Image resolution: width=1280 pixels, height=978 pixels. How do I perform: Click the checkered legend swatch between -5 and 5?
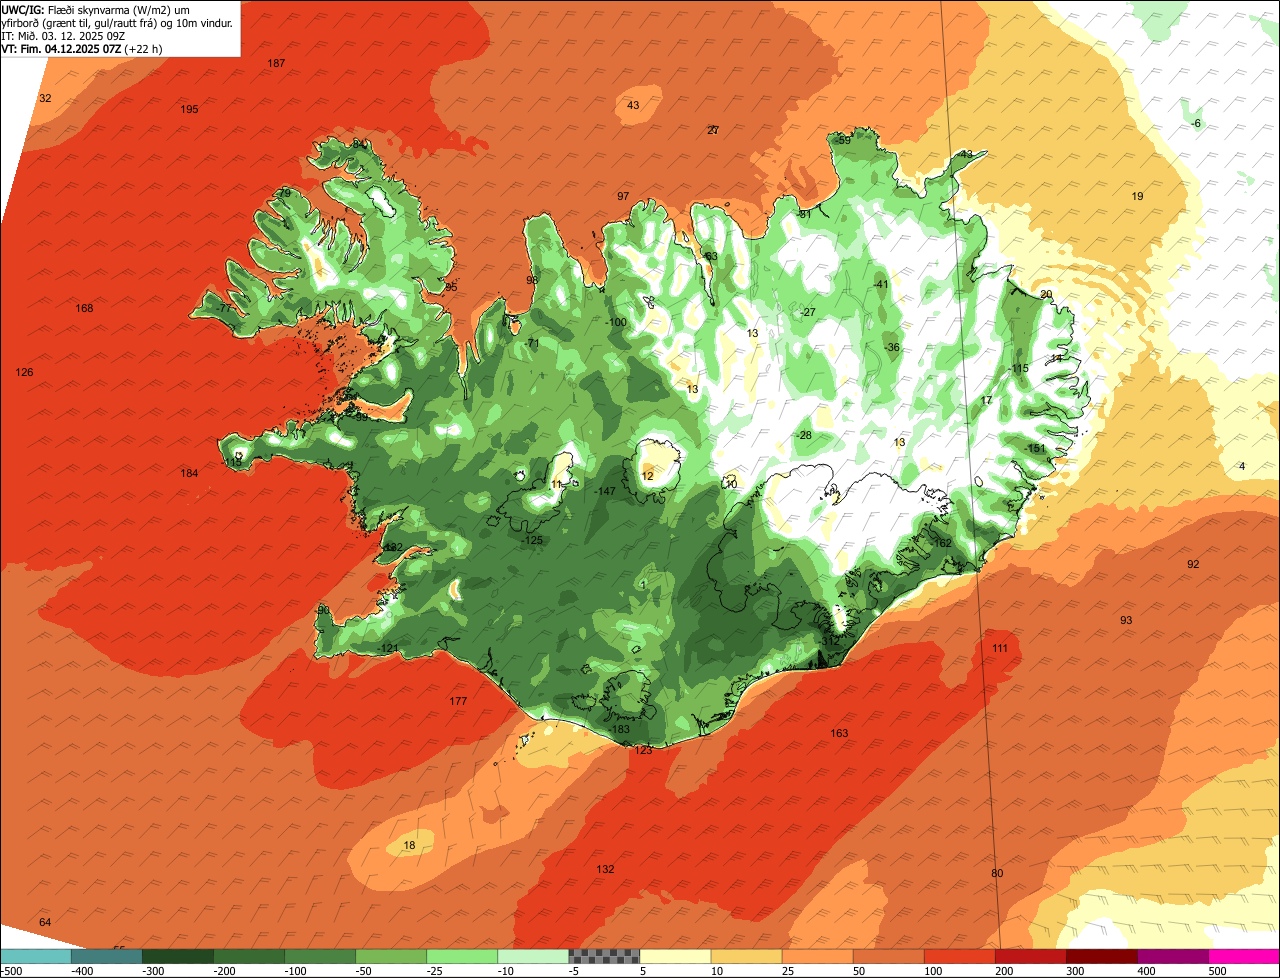click(x=603, y=956)
